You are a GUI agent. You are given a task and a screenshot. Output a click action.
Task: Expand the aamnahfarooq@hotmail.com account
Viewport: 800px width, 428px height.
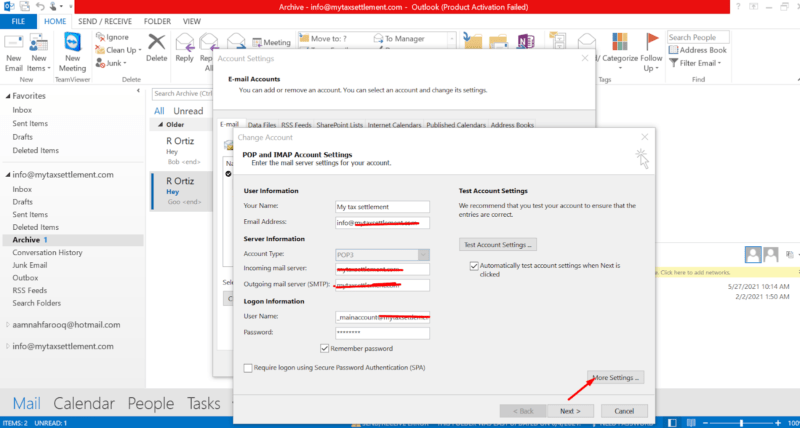click(8, 324)
